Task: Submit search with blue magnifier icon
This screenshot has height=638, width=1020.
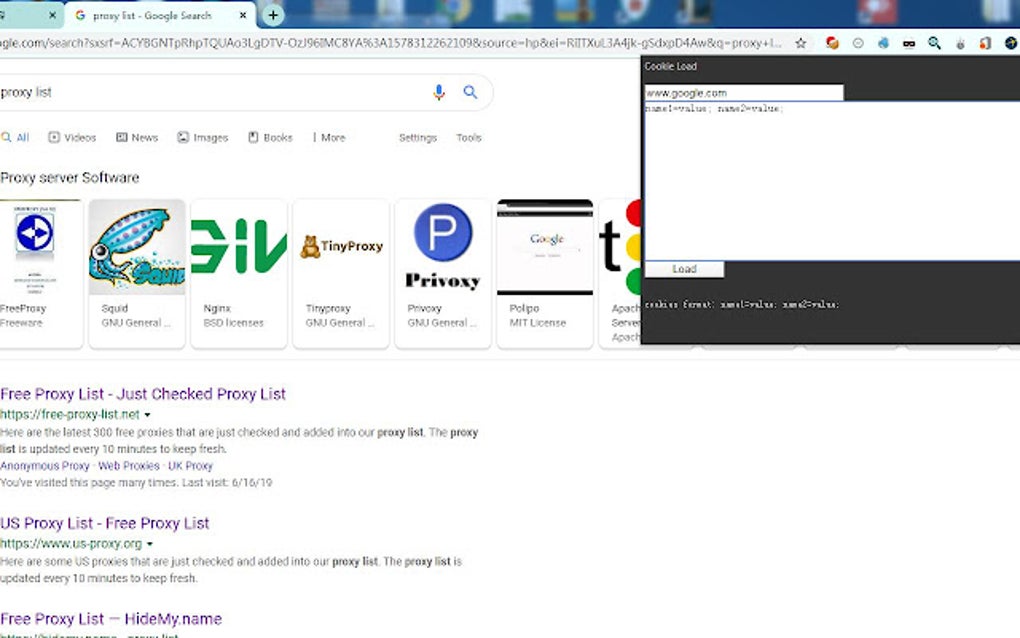Action: pos(470,92)
